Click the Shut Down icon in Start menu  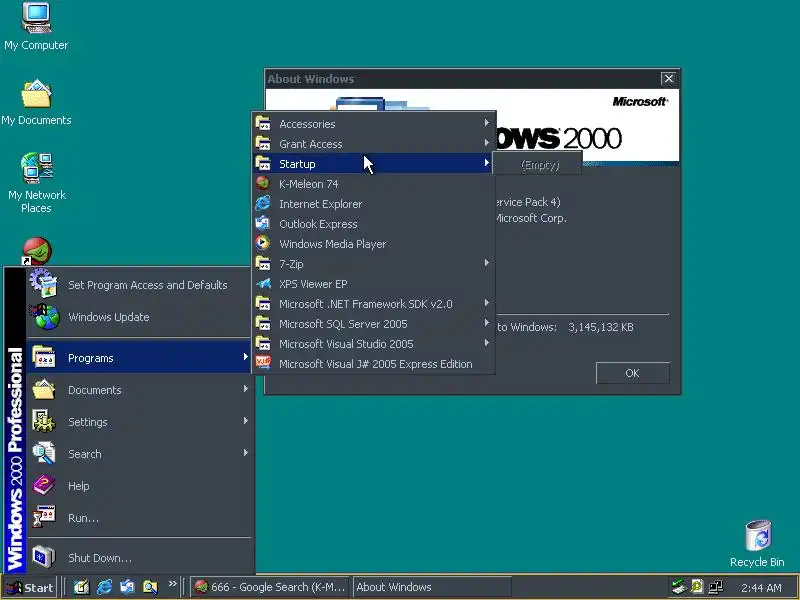point(44,557)
